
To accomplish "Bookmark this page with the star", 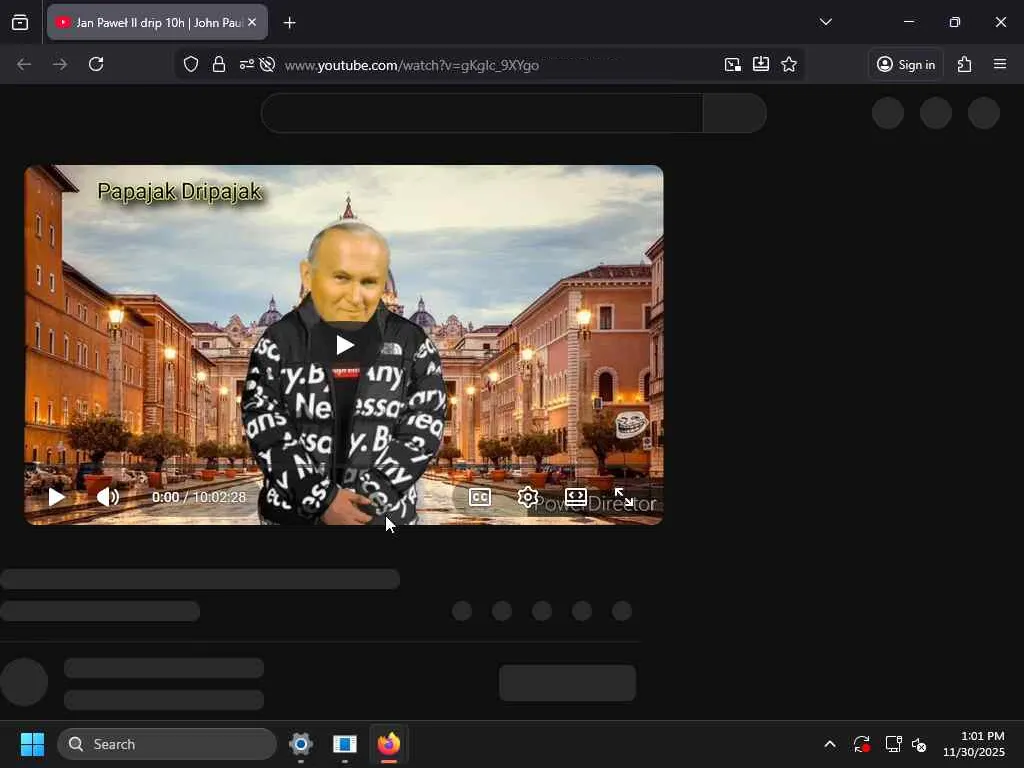I will pos(789,64).
